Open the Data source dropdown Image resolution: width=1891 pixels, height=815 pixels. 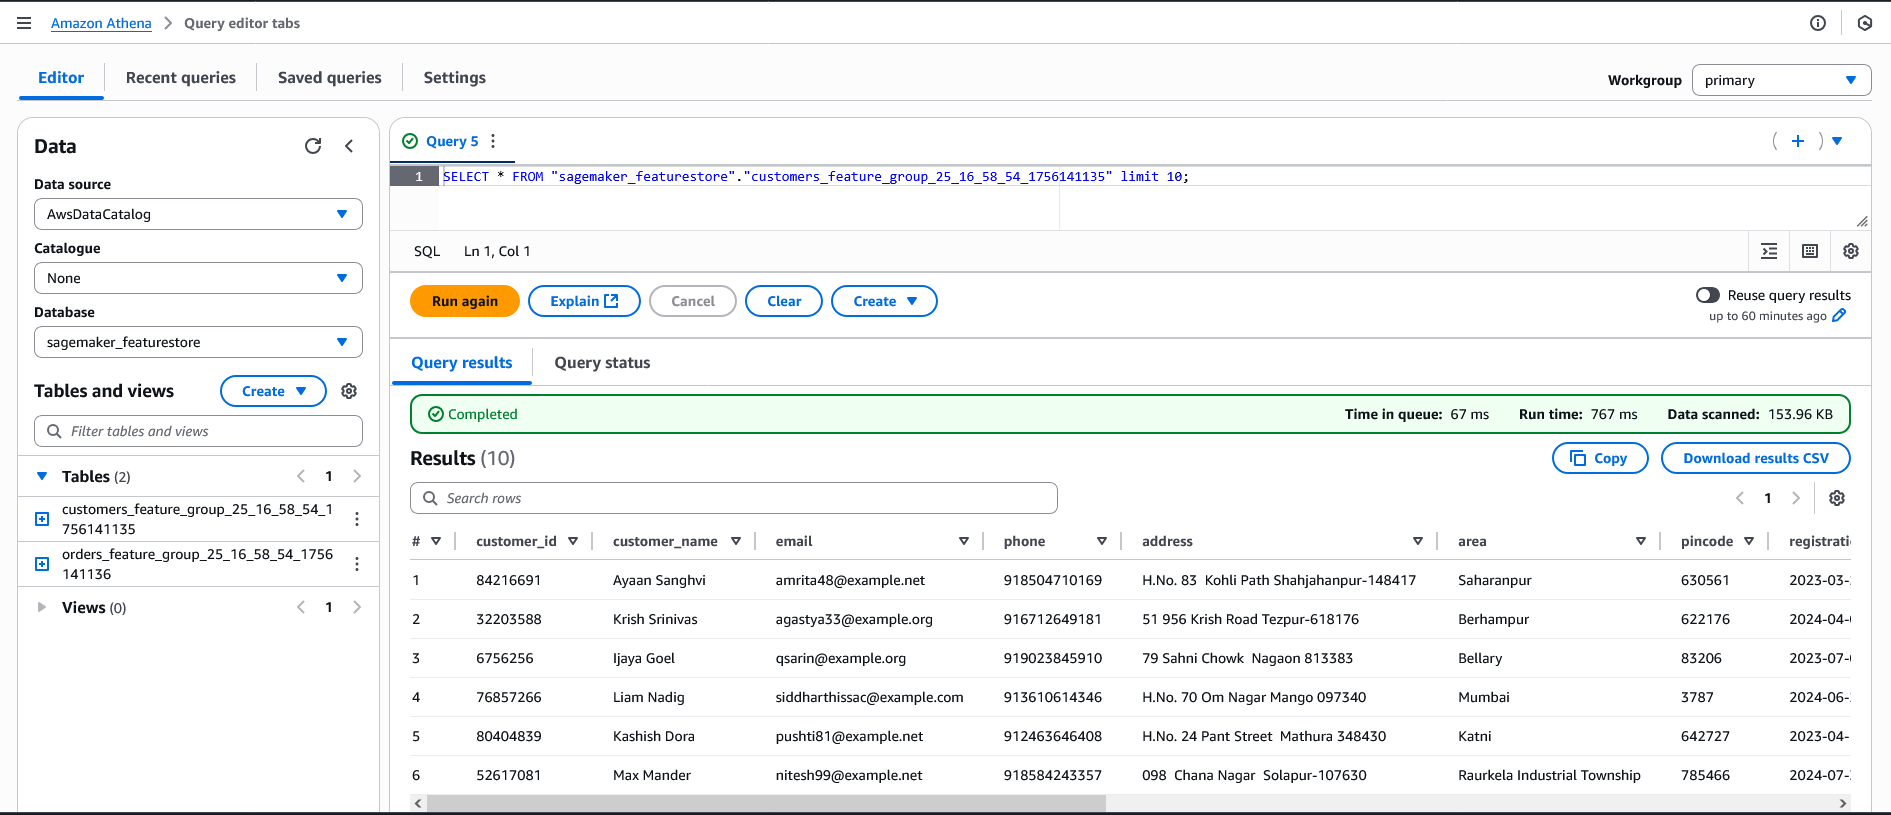tap(198, 214)
